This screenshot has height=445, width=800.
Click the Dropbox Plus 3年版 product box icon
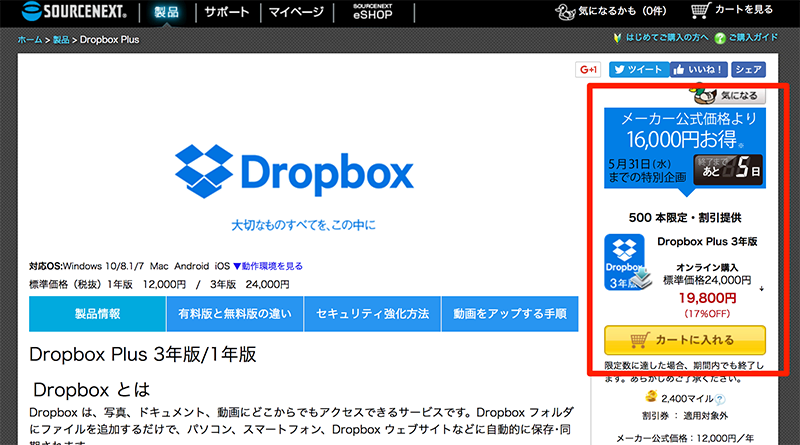(626, 262)
